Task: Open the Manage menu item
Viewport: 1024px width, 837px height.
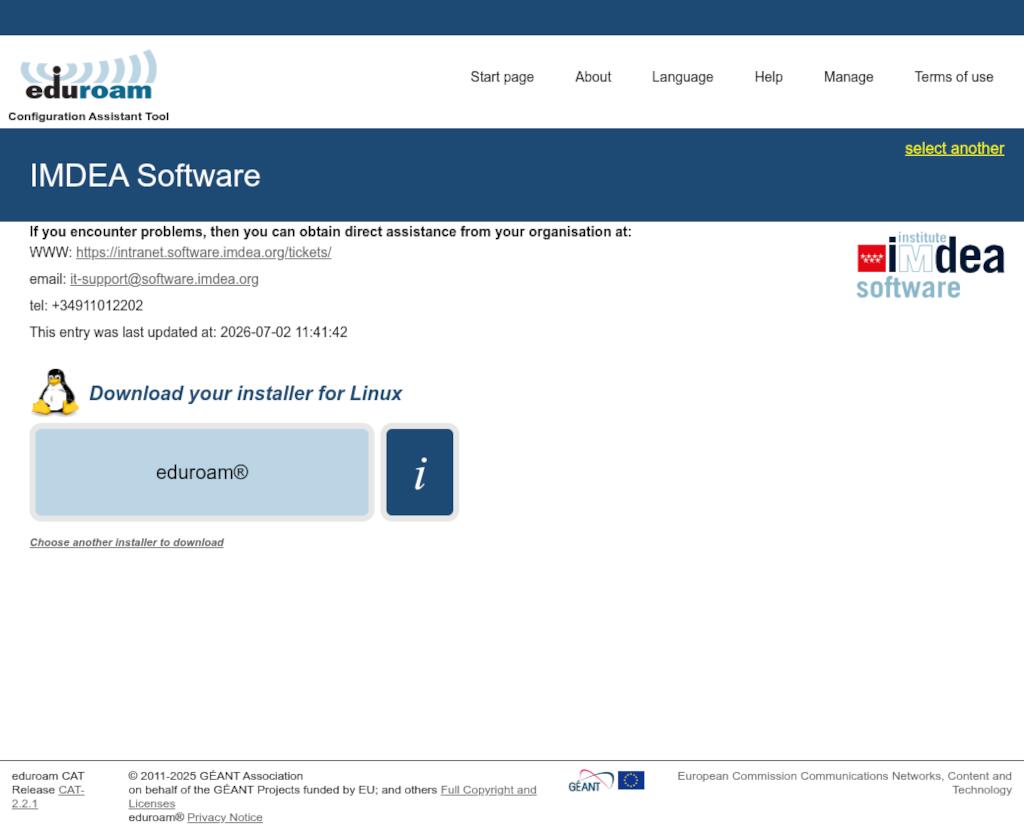Action: 848,77
